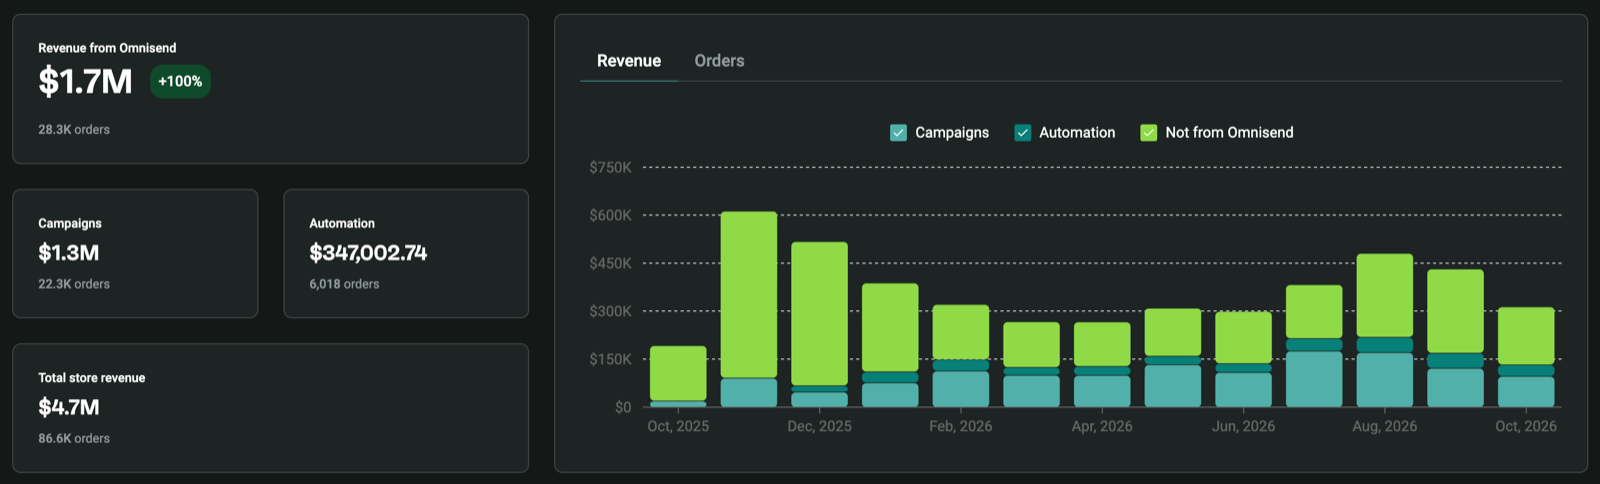The height and width of the screenshot is (484, 1600).
Task: Click the Aug, 2026 axis label
Action: tap(1385, 426)
